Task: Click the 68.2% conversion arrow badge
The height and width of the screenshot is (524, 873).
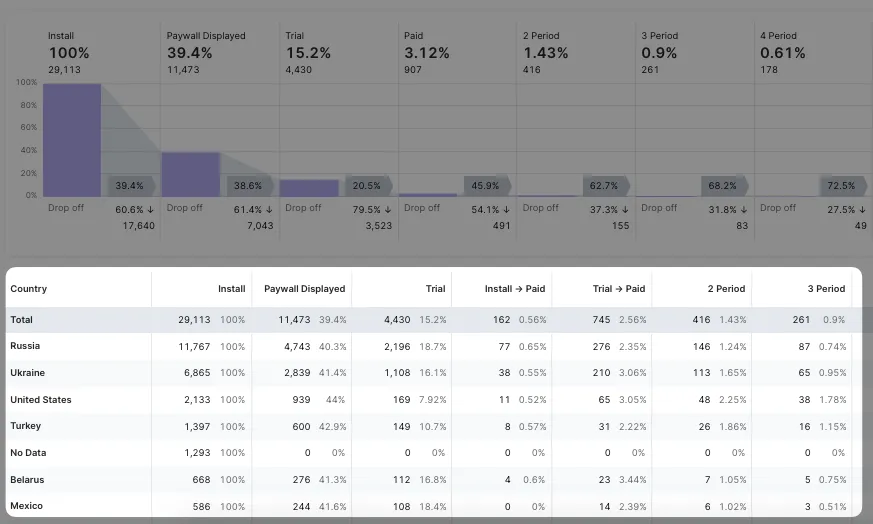Action: coord(723,185)
